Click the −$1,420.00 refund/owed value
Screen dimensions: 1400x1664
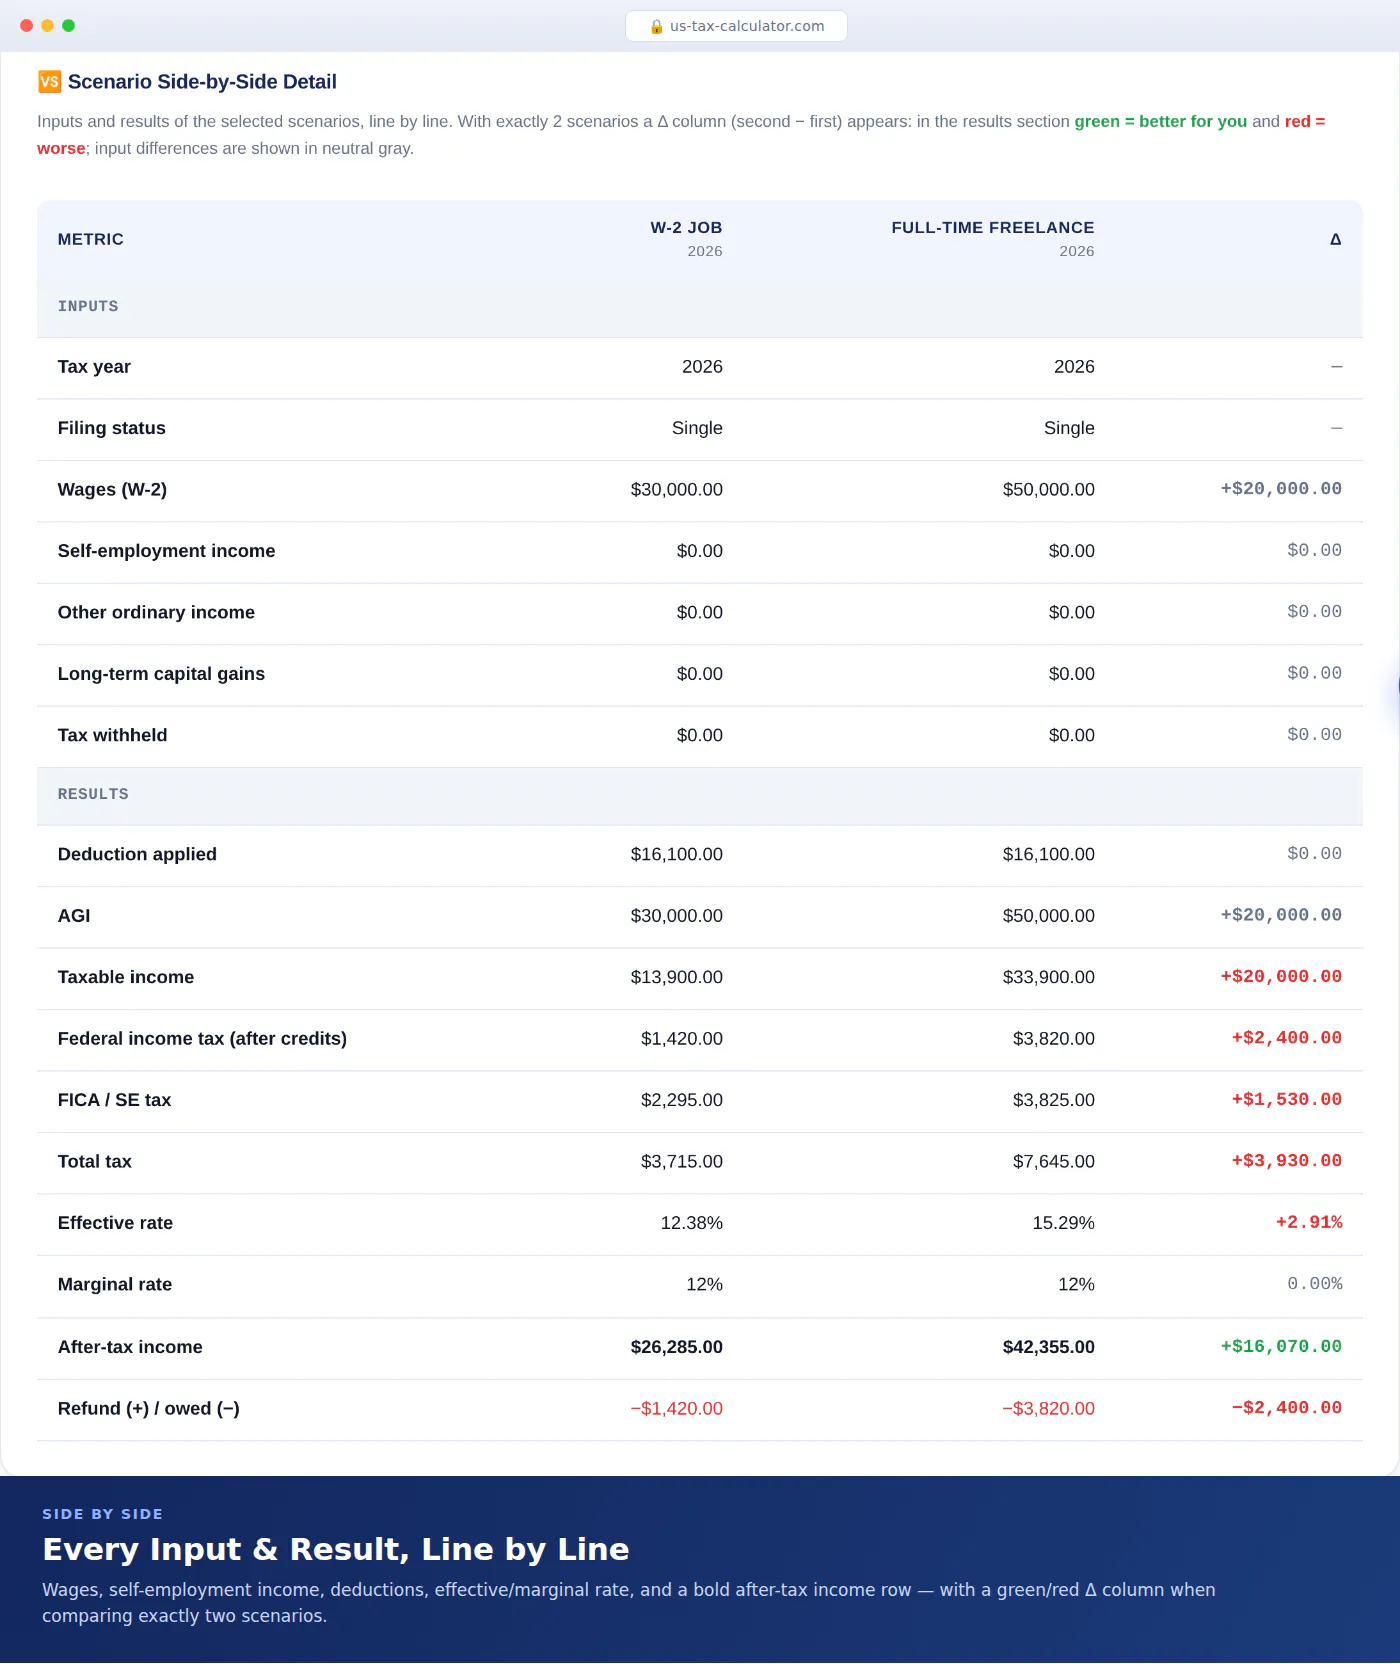(676, 1408)
